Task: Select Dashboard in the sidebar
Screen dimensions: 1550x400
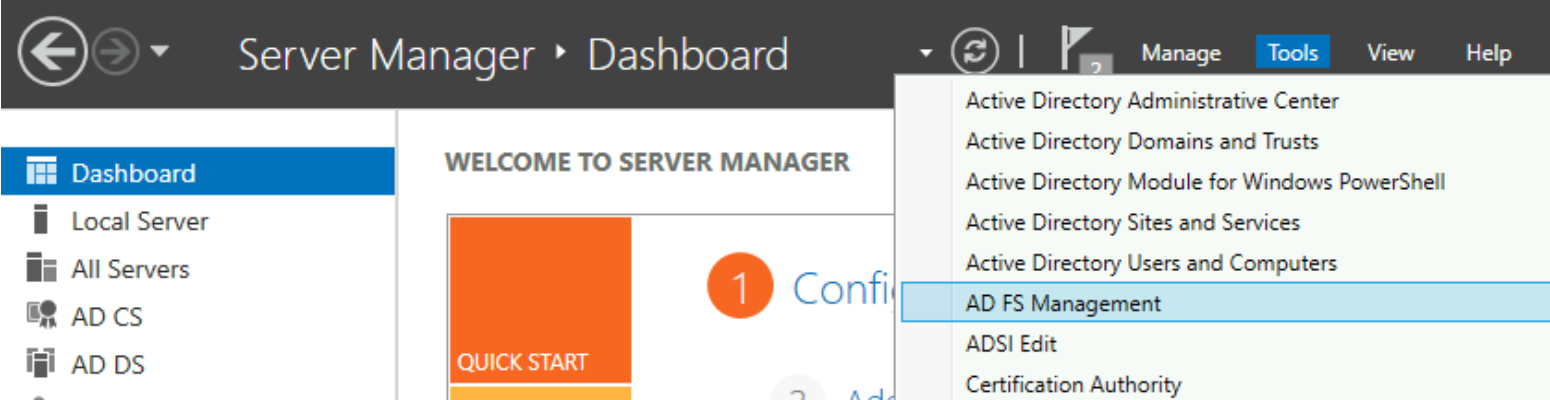Action: [x=198, y=172]
